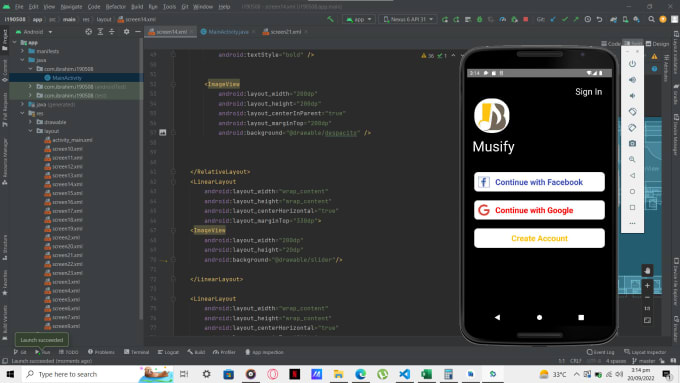This screenshot has height=383, width=680.
Task: Open Windows Start menu
Action: click(x=10, y=374)
